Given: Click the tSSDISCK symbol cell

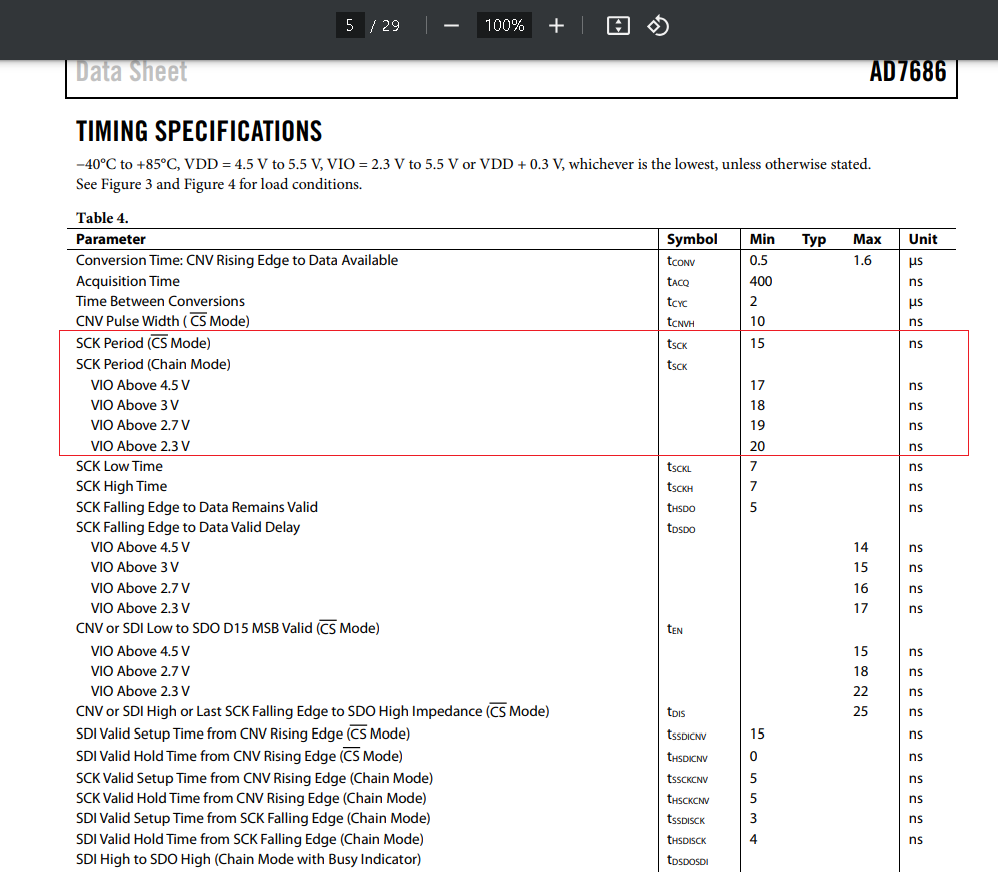Looking at the screenshot, I should (x=686, y=820).
